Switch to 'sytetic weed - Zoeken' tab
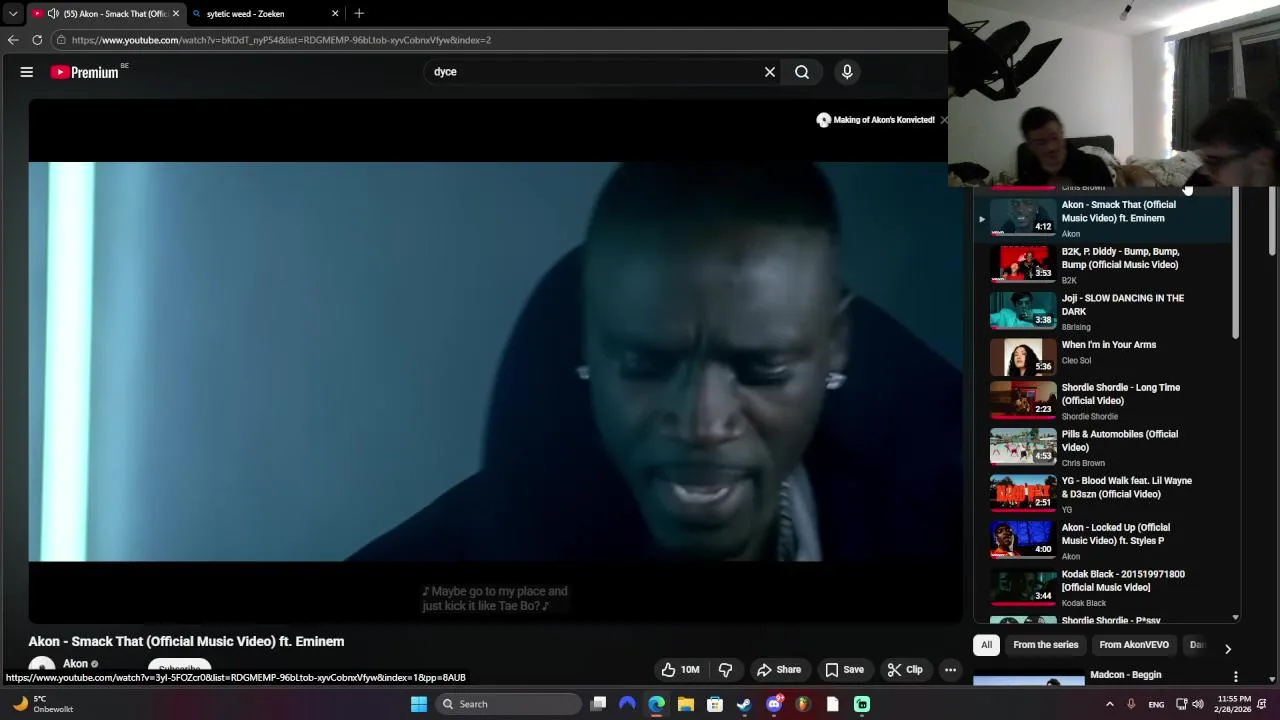This screenshot has height=720, width=1280. point(265,14)
